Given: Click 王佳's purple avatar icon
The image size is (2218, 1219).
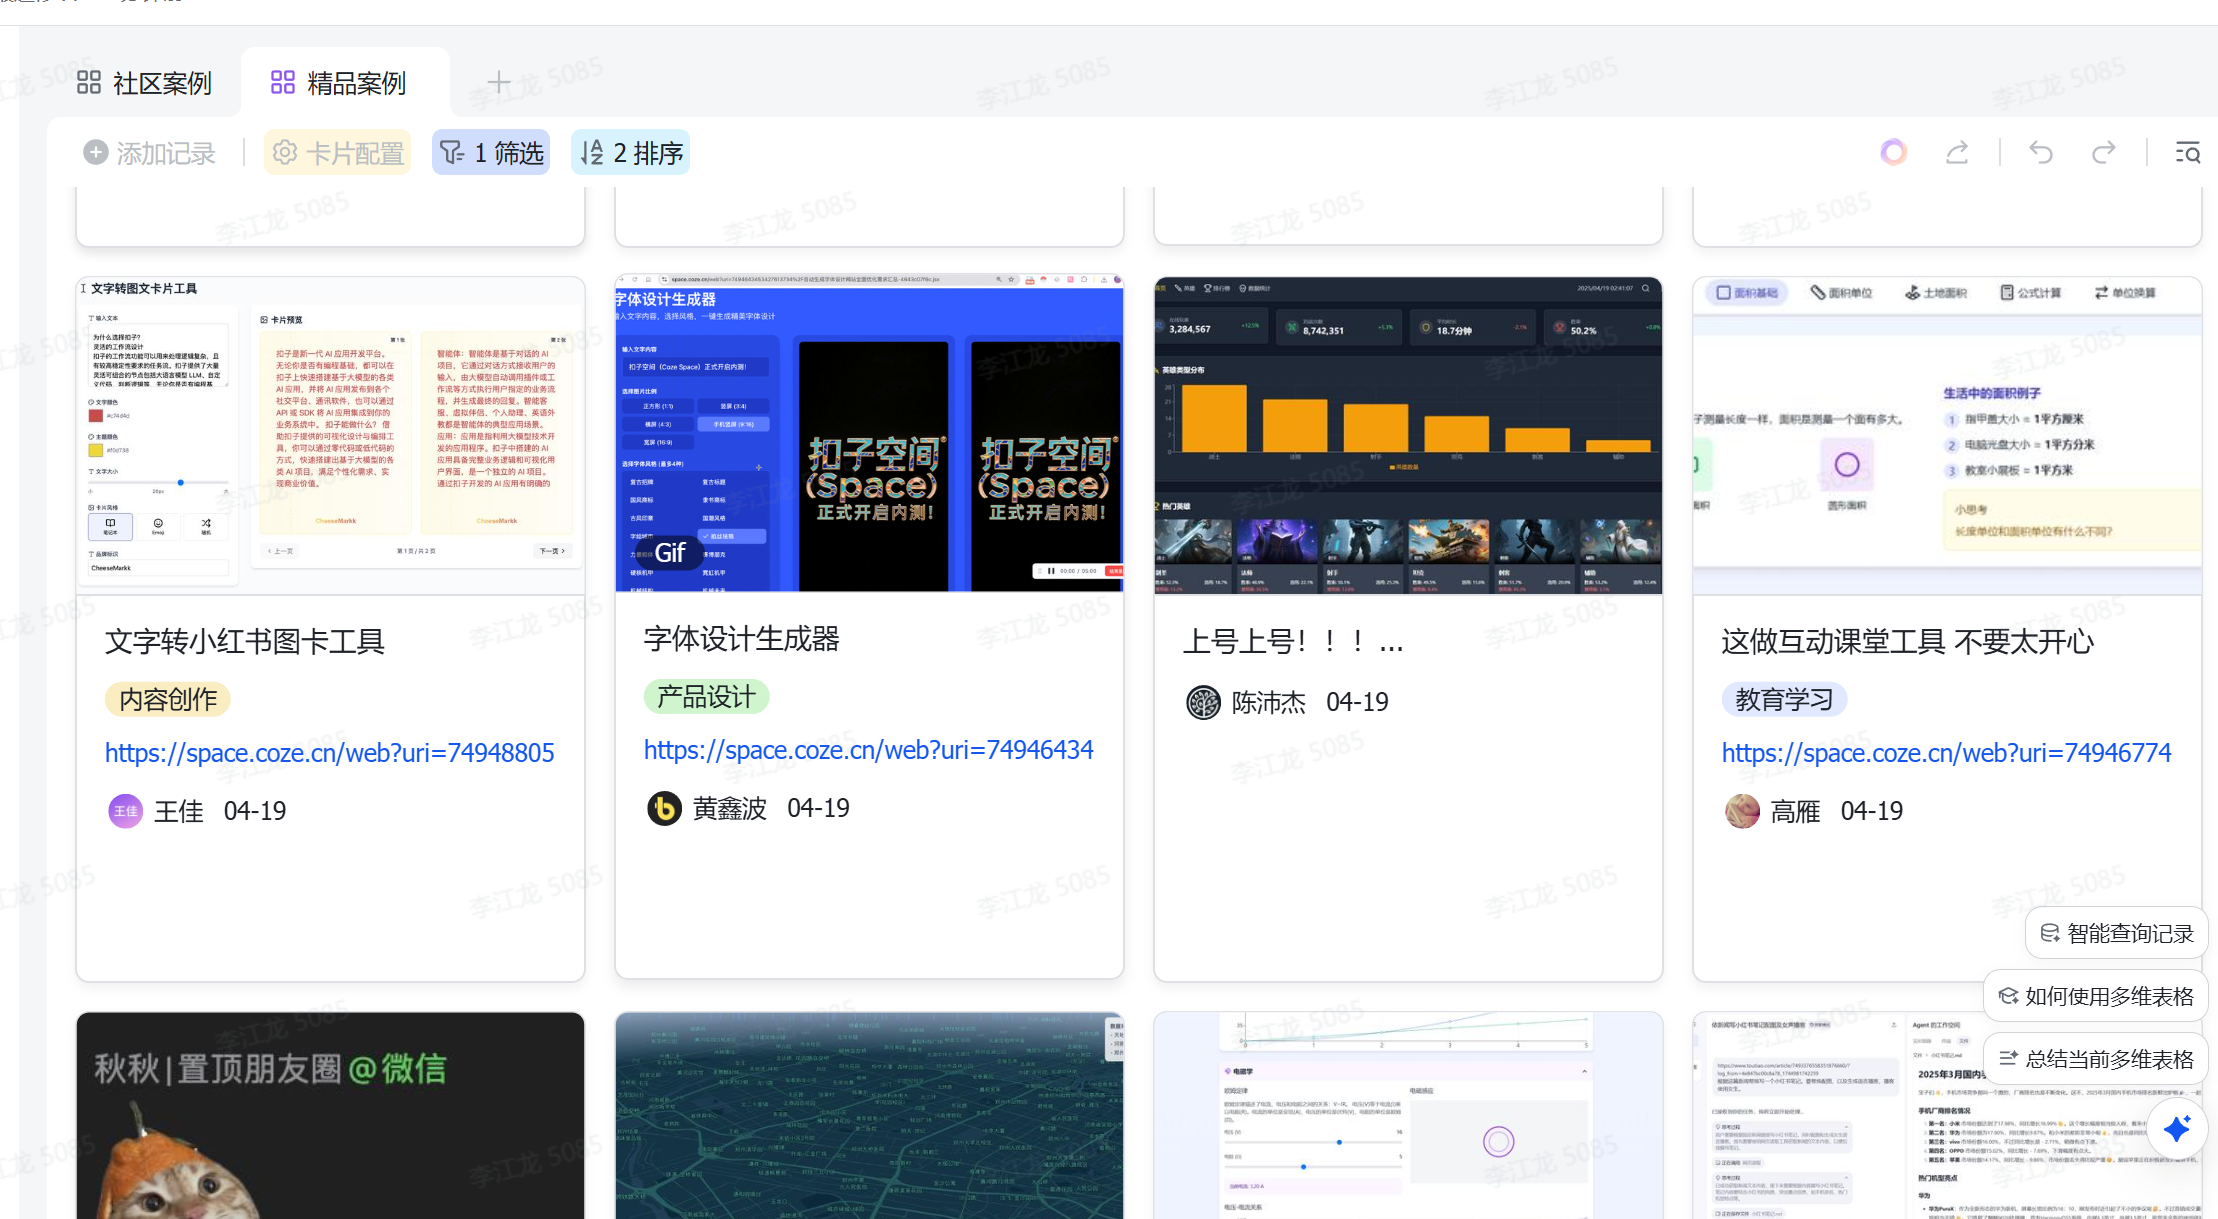Looking at the screenshot, I should pyautogui.click(x=125, y=811).
